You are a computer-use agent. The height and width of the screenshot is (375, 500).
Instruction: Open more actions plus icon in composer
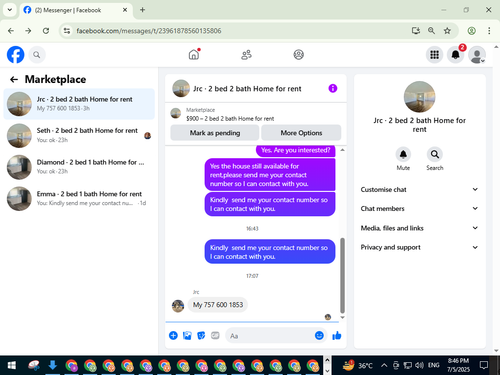pos(173,335)
